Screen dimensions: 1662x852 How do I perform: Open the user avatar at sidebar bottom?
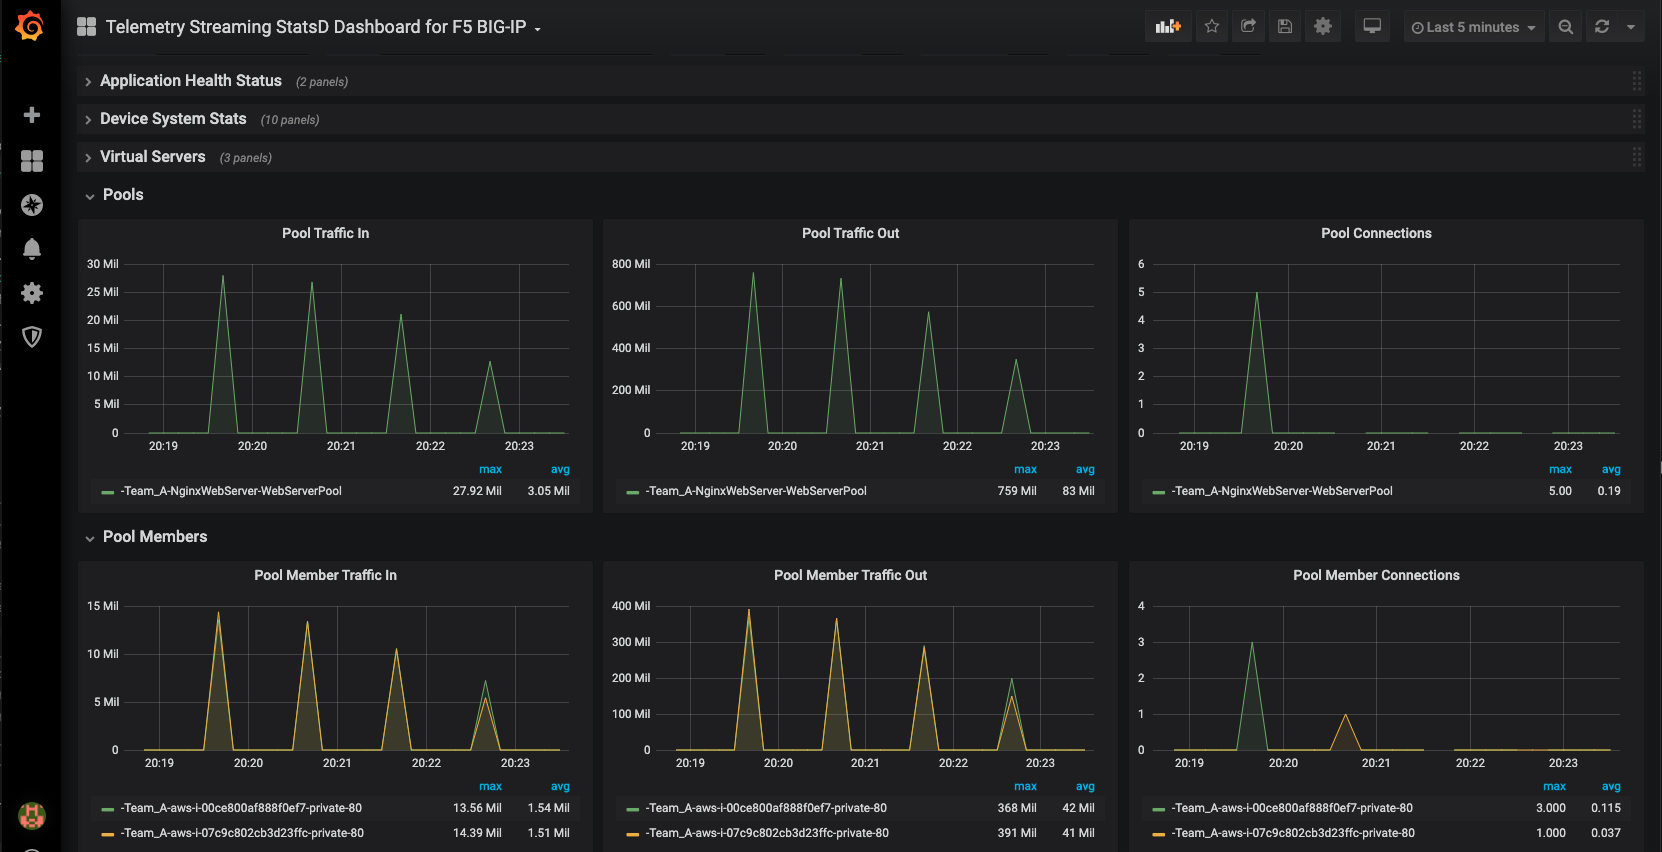tap(32, 816)
